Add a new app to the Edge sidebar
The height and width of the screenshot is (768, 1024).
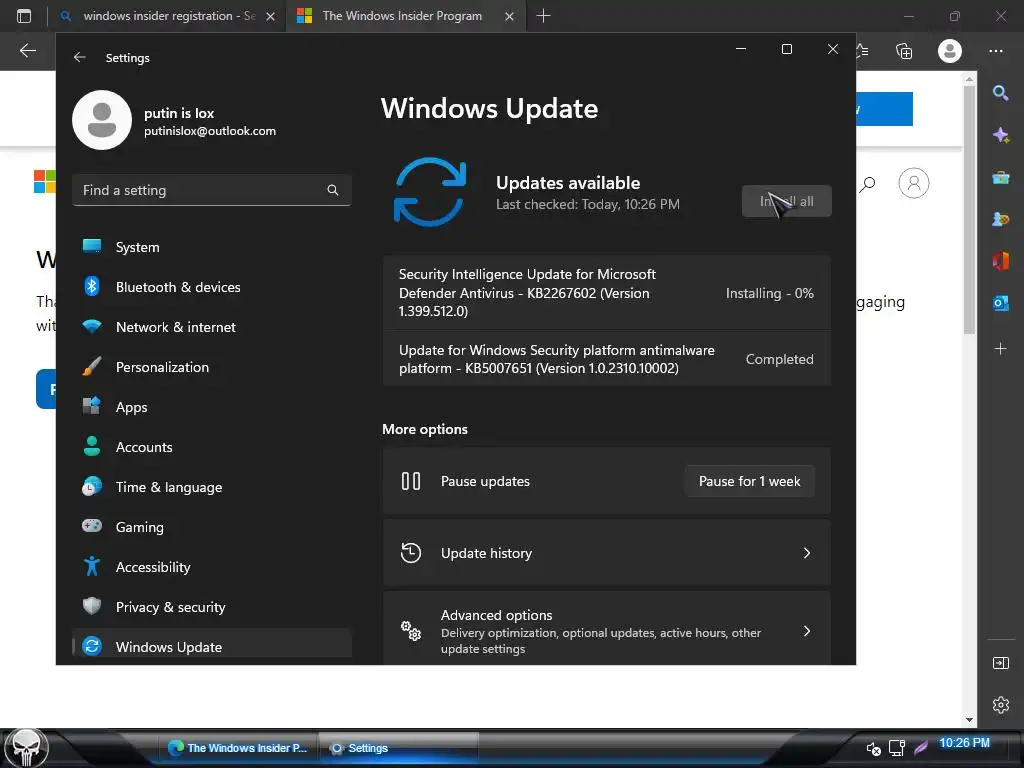coord(1000,349)
